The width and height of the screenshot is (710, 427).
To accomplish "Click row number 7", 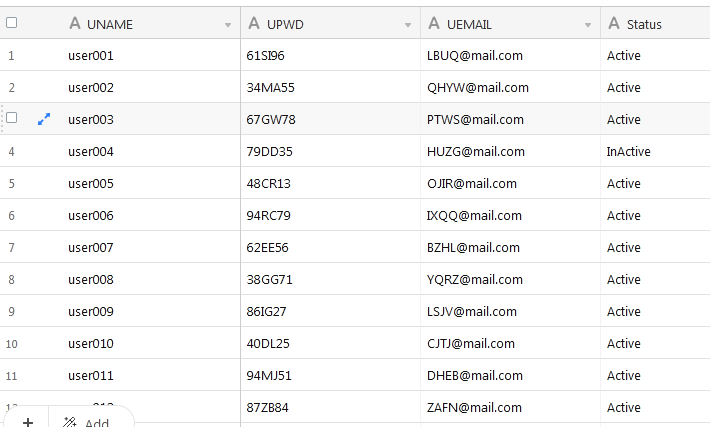I will (x=11, y=248).
